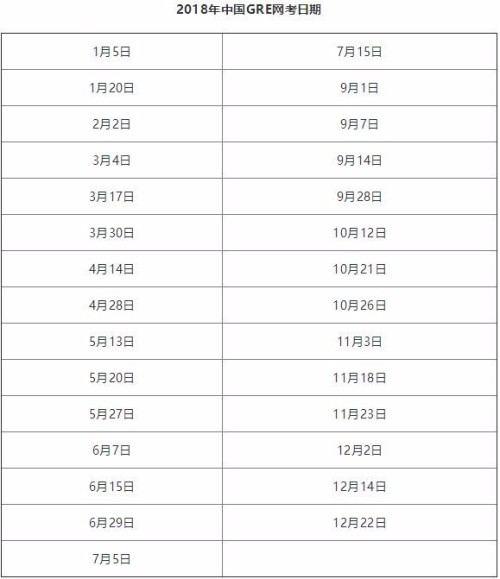Screen dimensions: 500x579
Task: Click the 3月17日 table cell
Action: [112, 196]
